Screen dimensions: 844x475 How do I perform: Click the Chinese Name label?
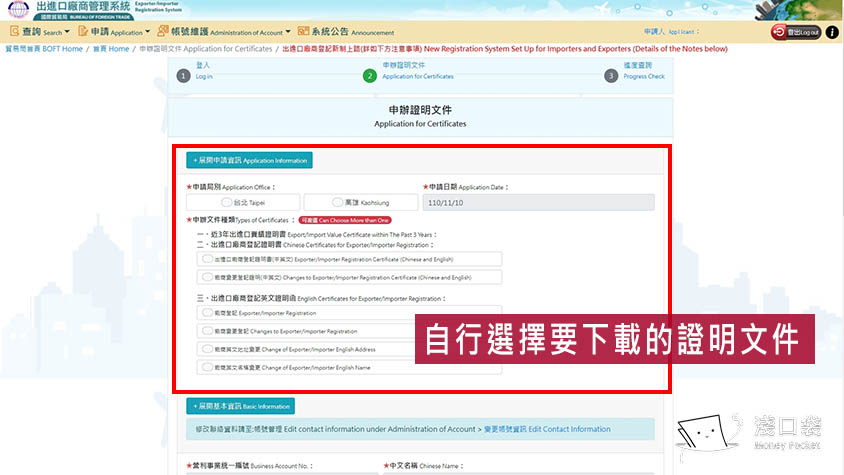(x=423, y=466)
